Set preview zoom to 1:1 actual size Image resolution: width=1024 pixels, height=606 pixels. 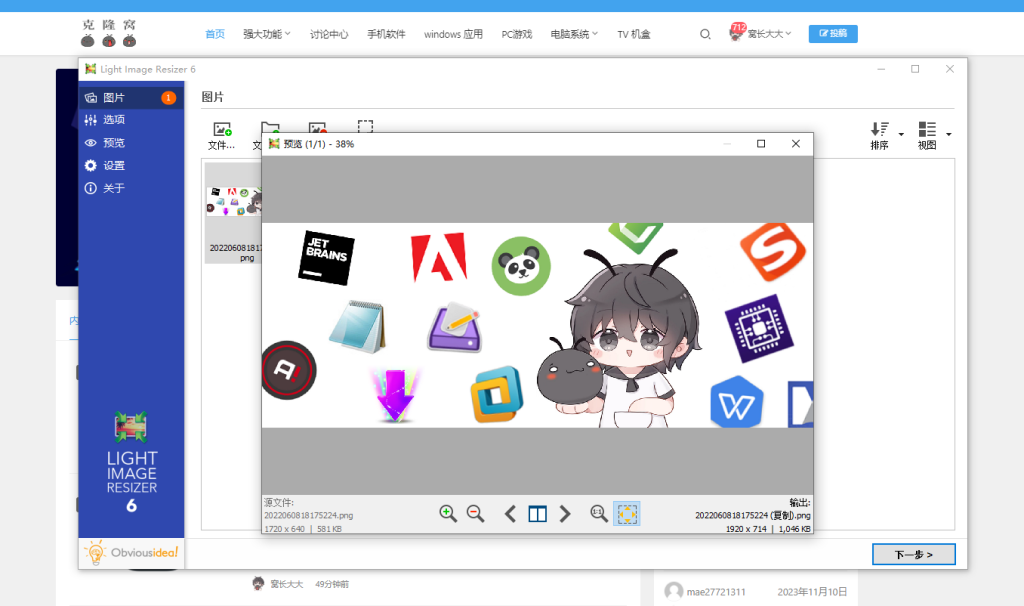pos(599,513)
